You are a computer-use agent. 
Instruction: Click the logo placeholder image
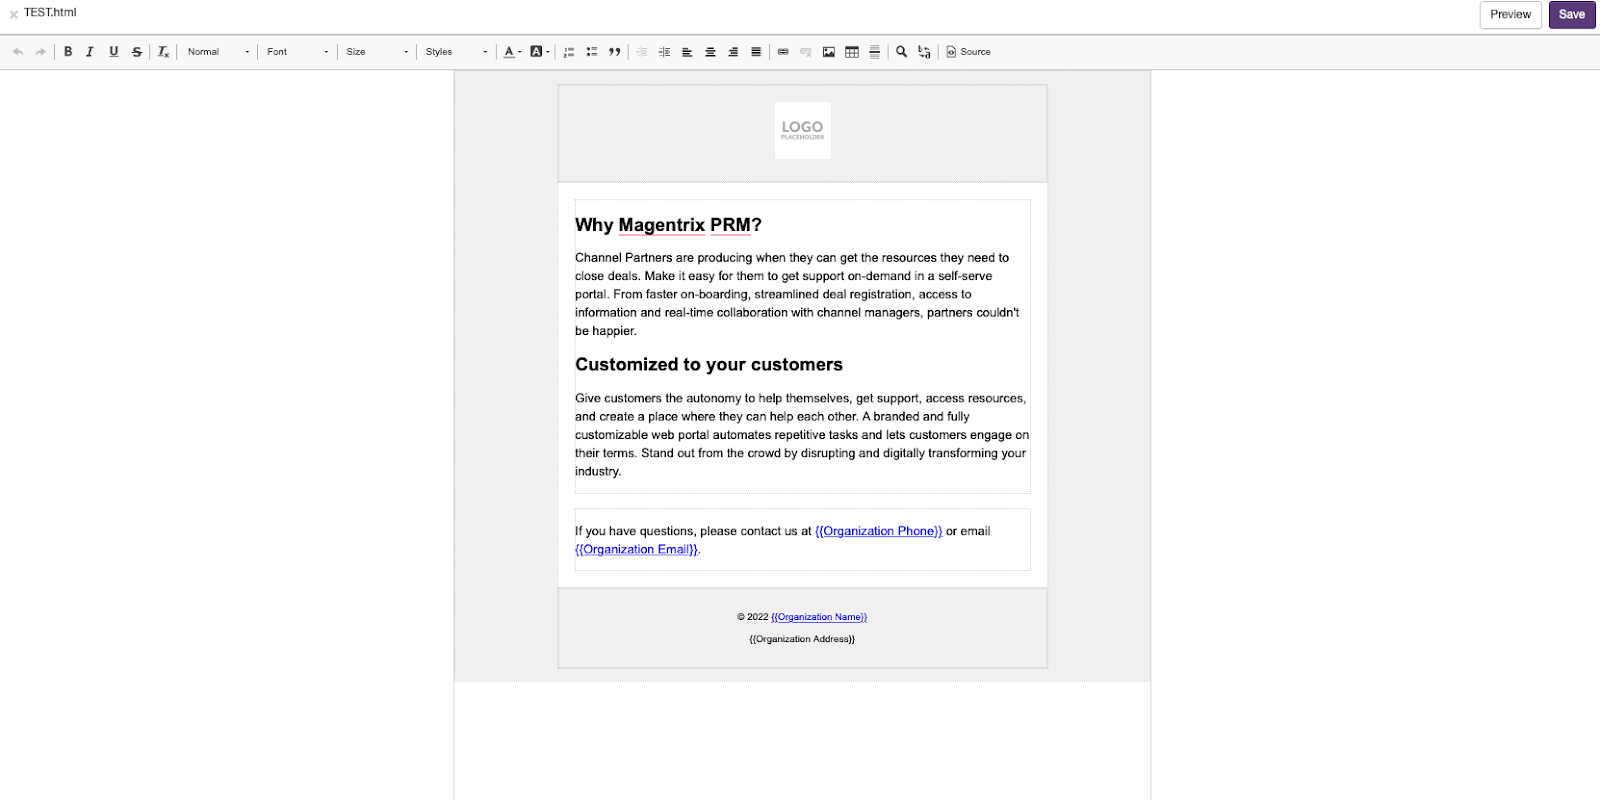pyautogui.click(x=803, y=130)
